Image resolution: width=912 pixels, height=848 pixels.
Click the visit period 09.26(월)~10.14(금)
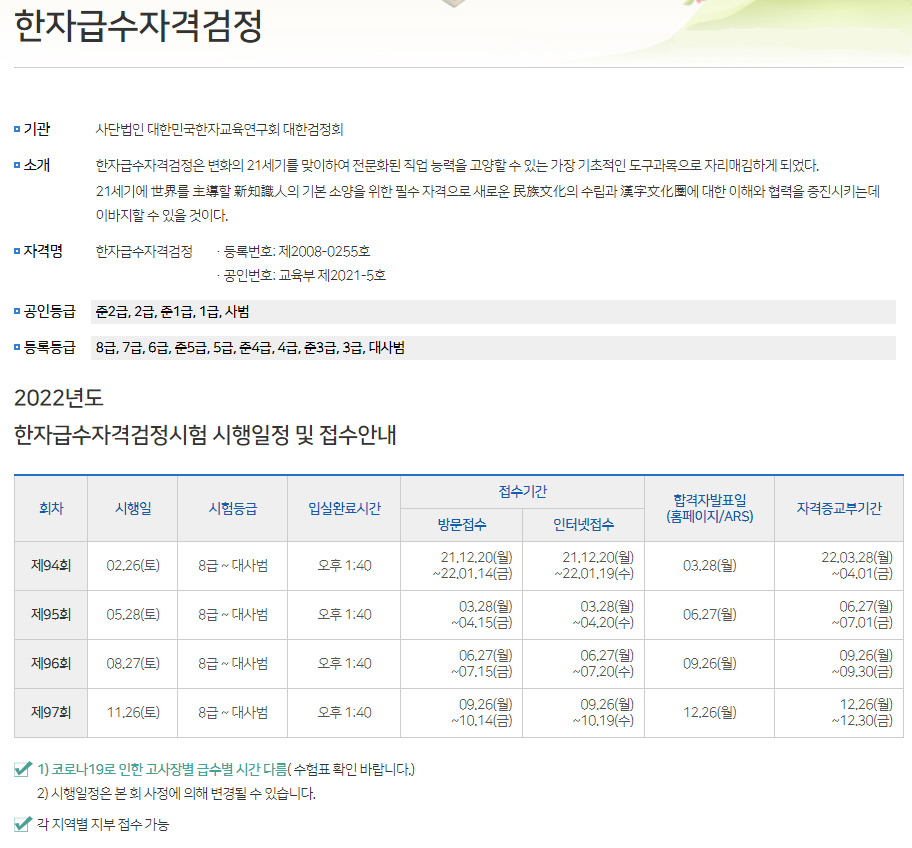[x=482, y=712]
